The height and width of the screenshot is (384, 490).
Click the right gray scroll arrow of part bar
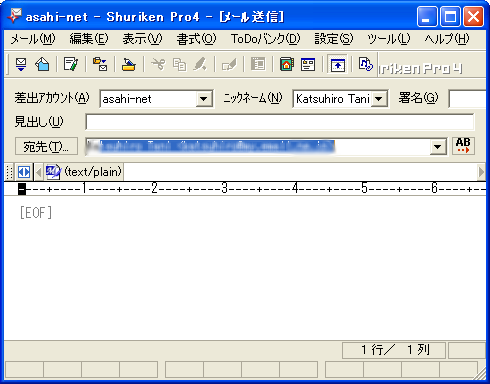point(481,172)
